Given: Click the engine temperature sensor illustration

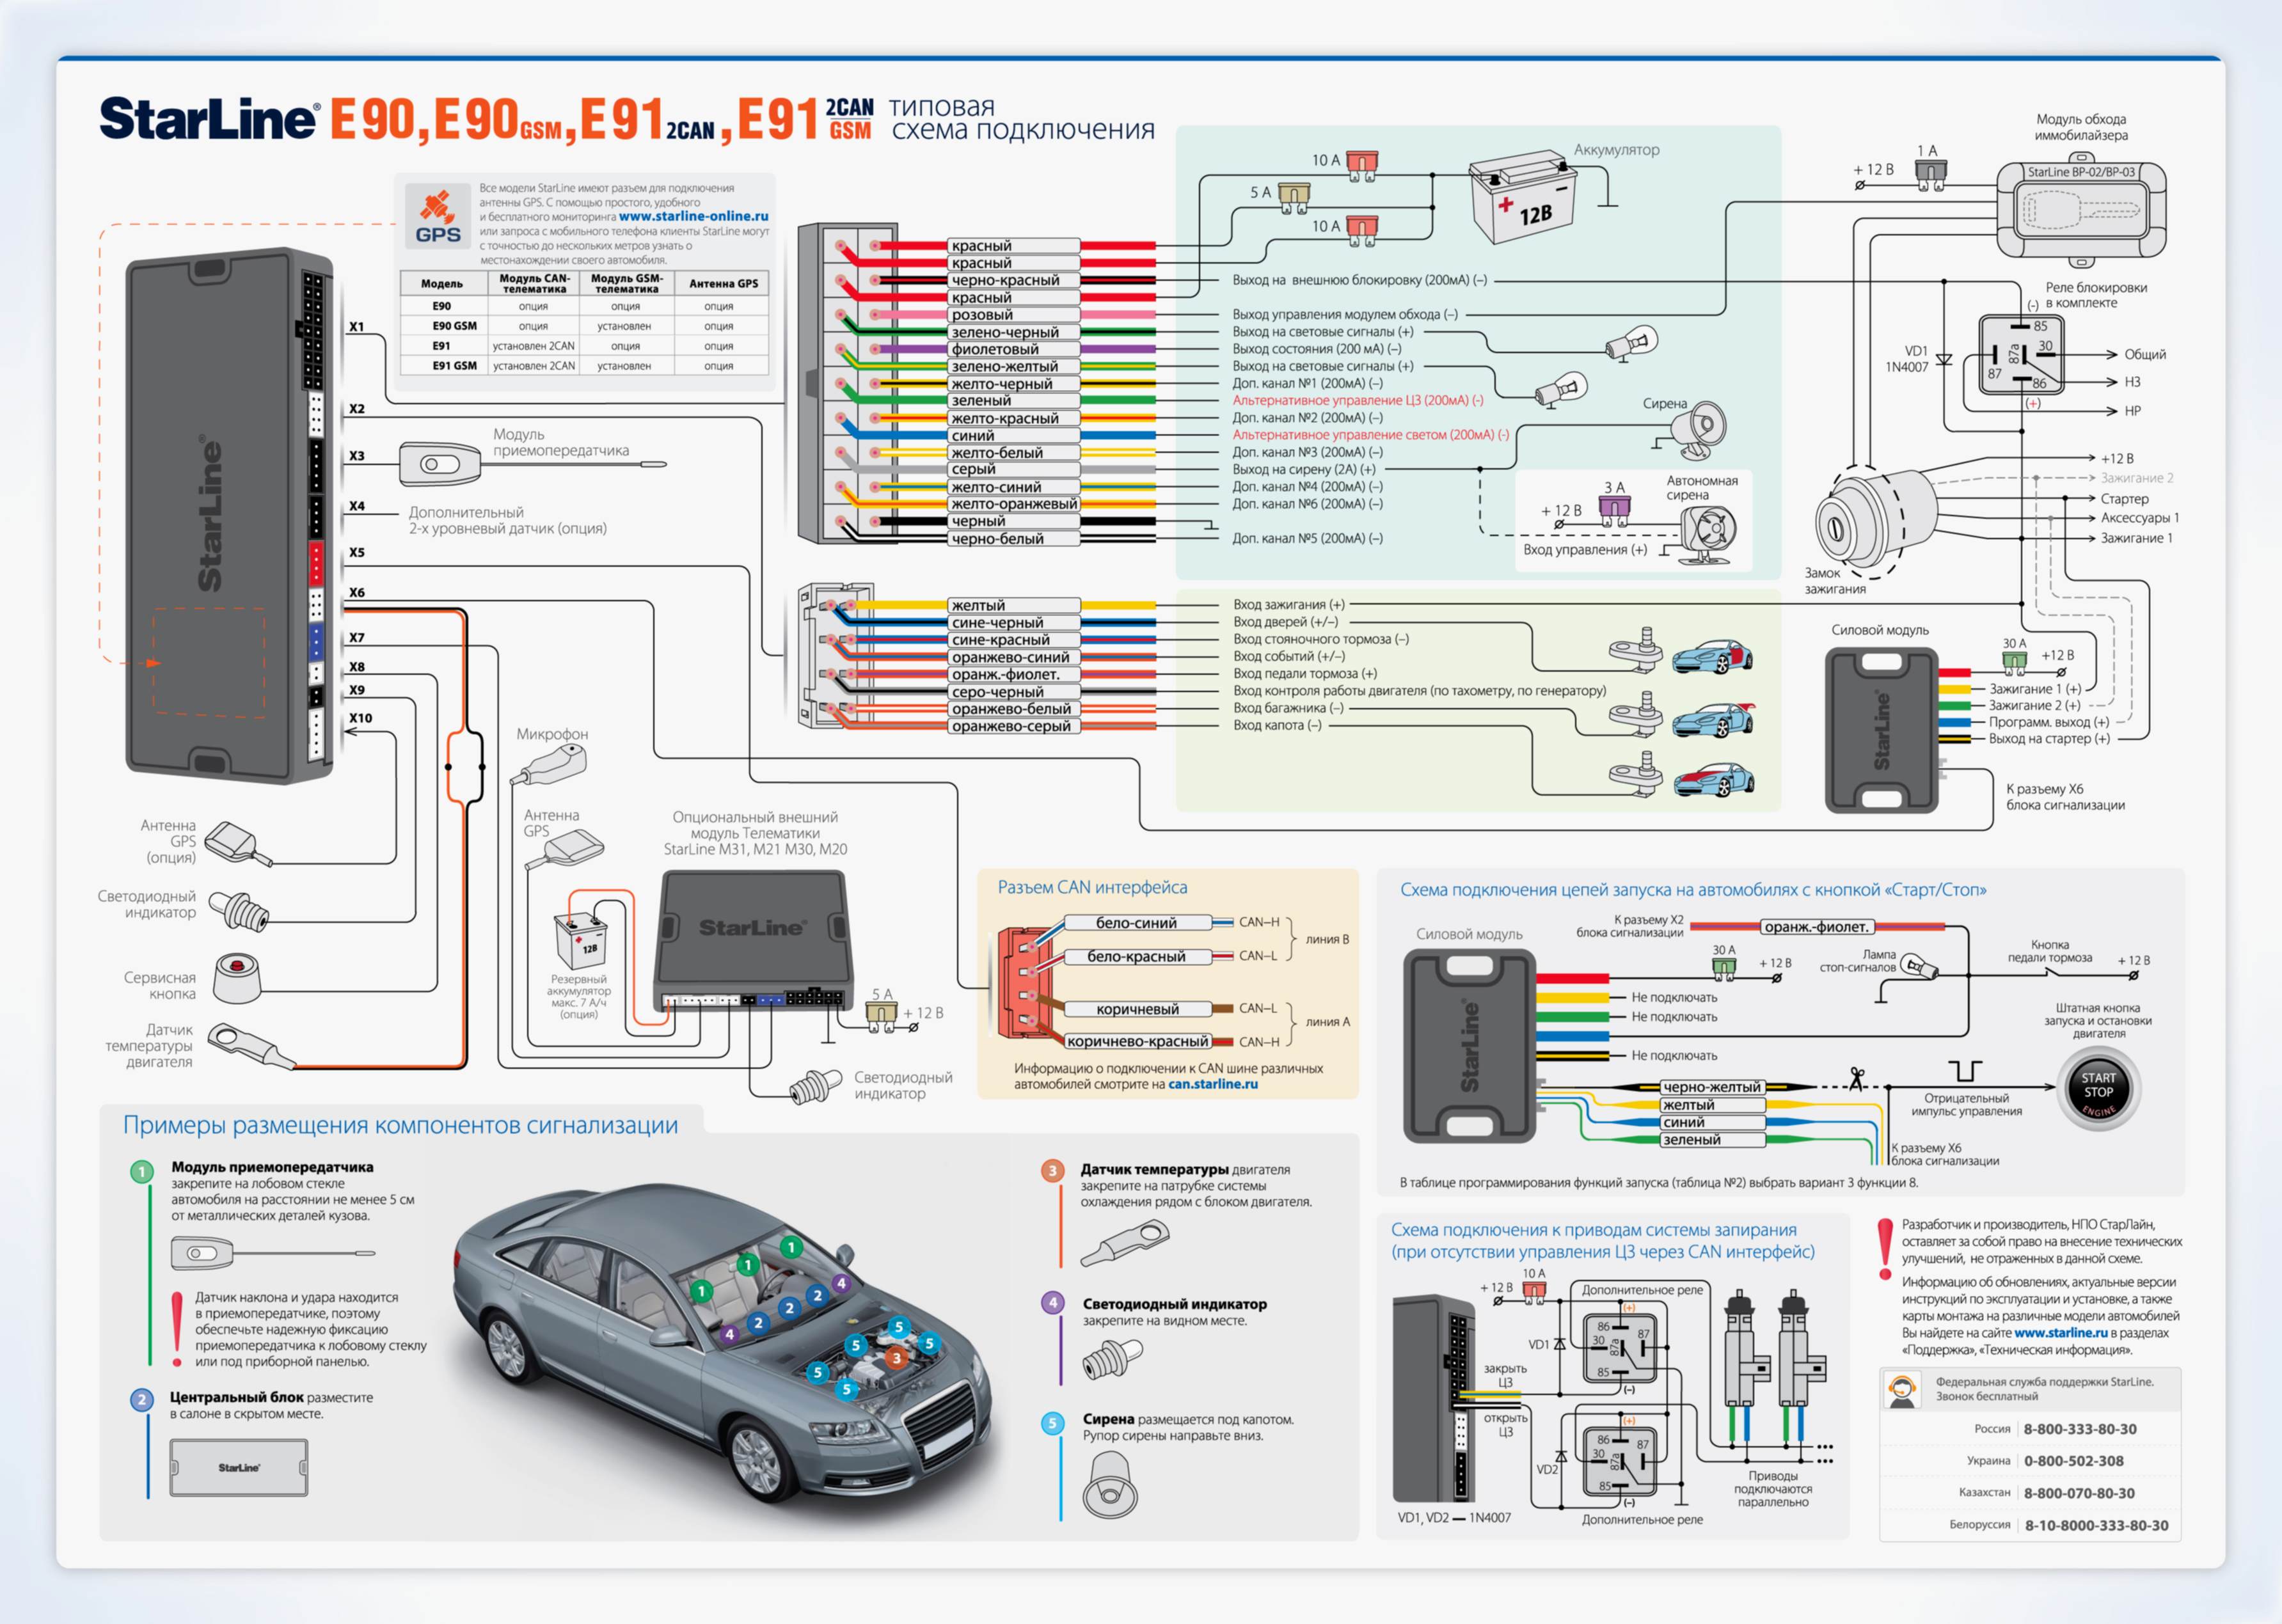Looking at the screenshot, I should [x=251, y=1044].
